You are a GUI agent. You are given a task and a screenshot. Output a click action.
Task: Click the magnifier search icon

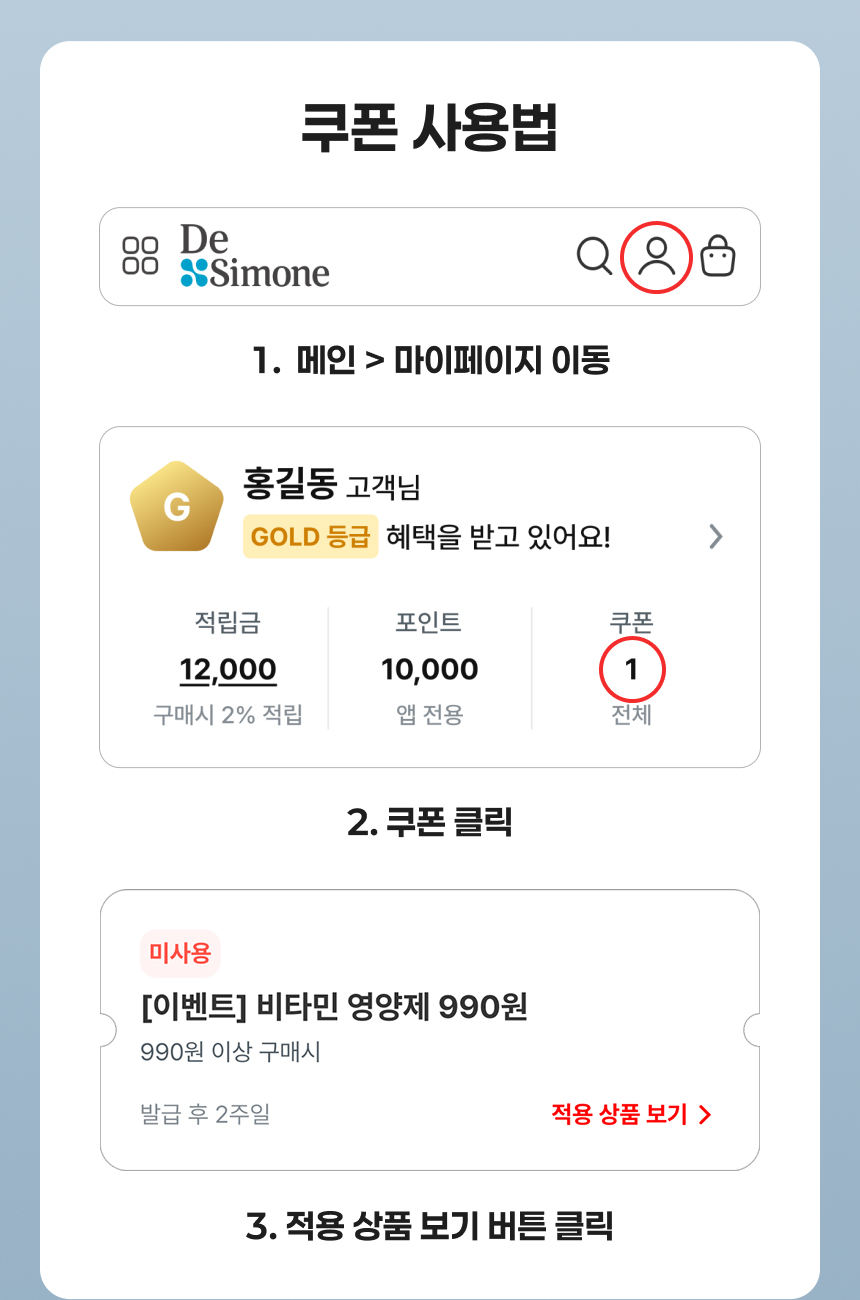[x=595, y=256]
